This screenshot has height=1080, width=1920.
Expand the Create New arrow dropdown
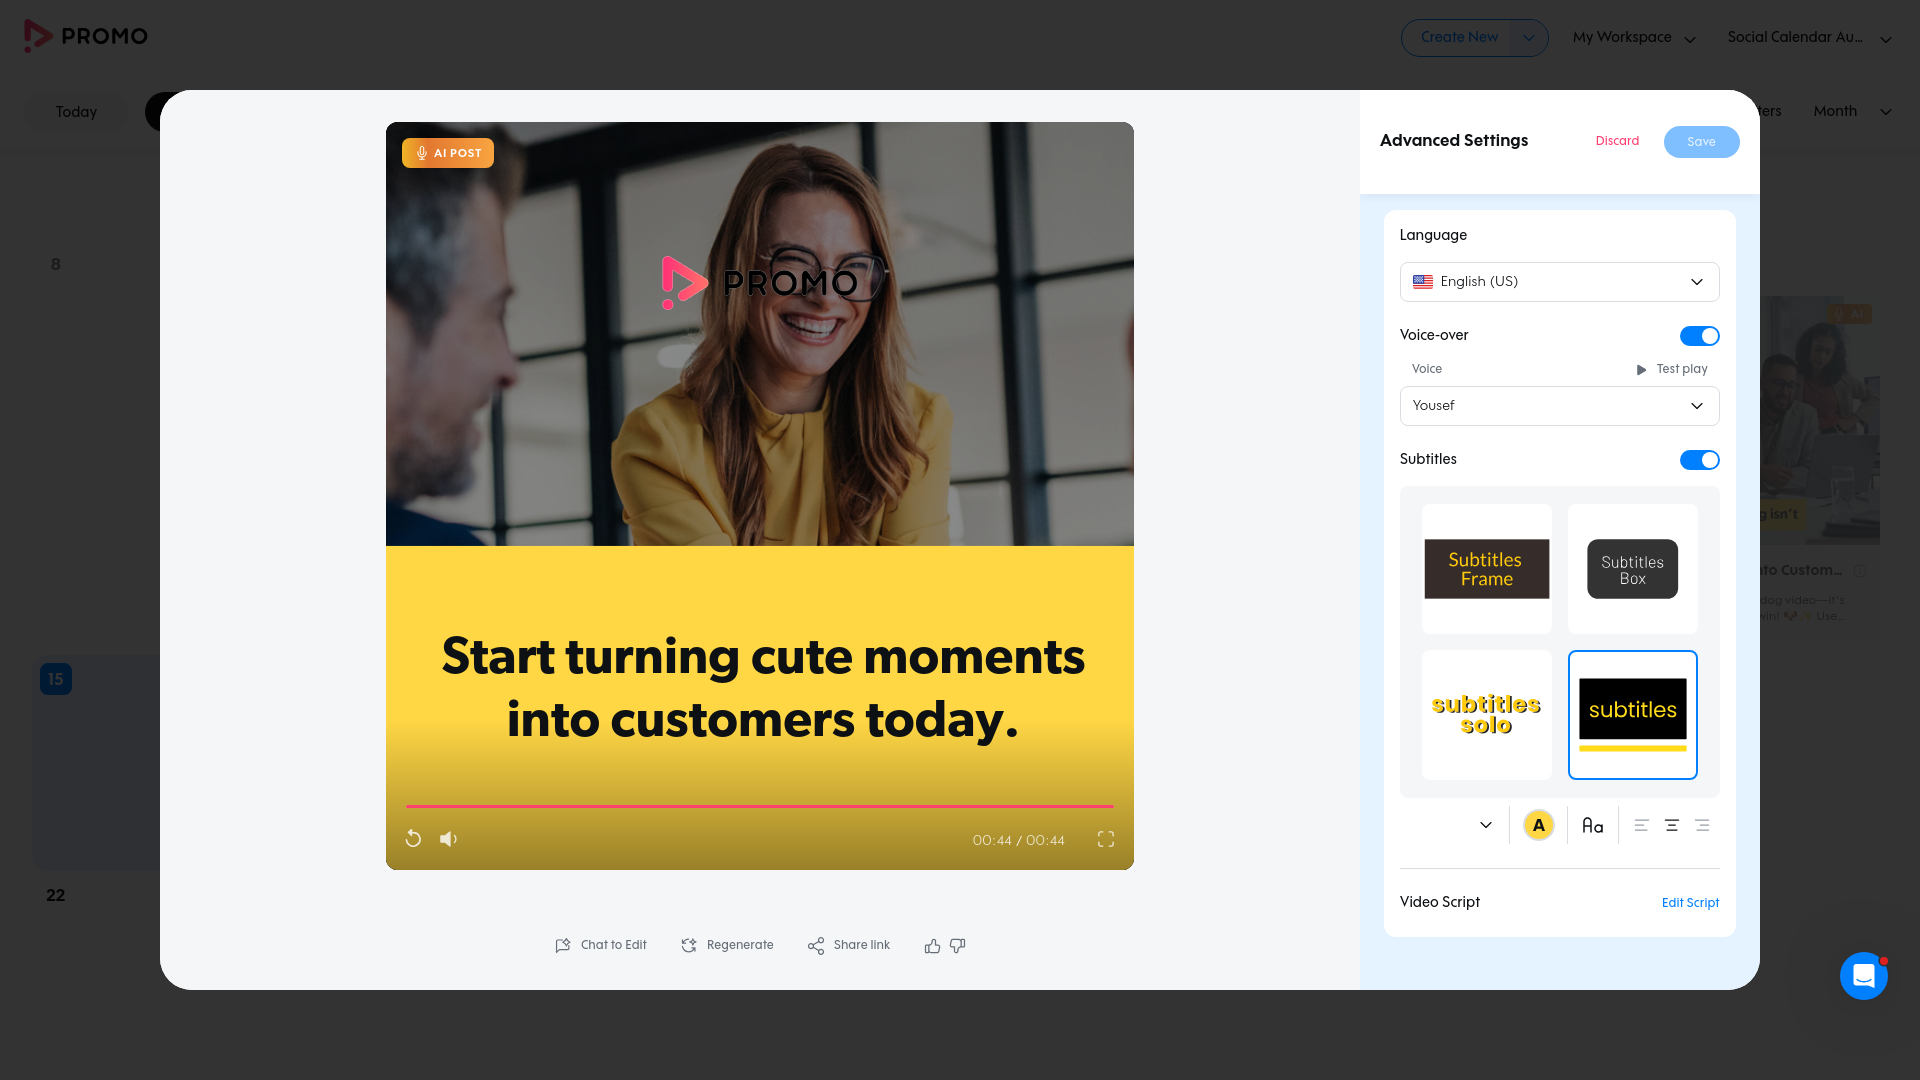point(1528,38)
